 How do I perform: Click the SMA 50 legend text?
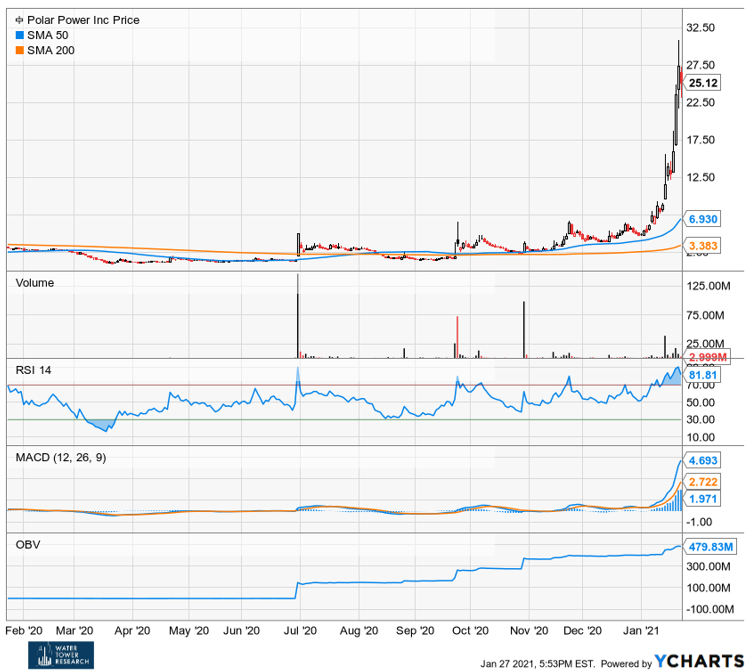pos(47,35)
